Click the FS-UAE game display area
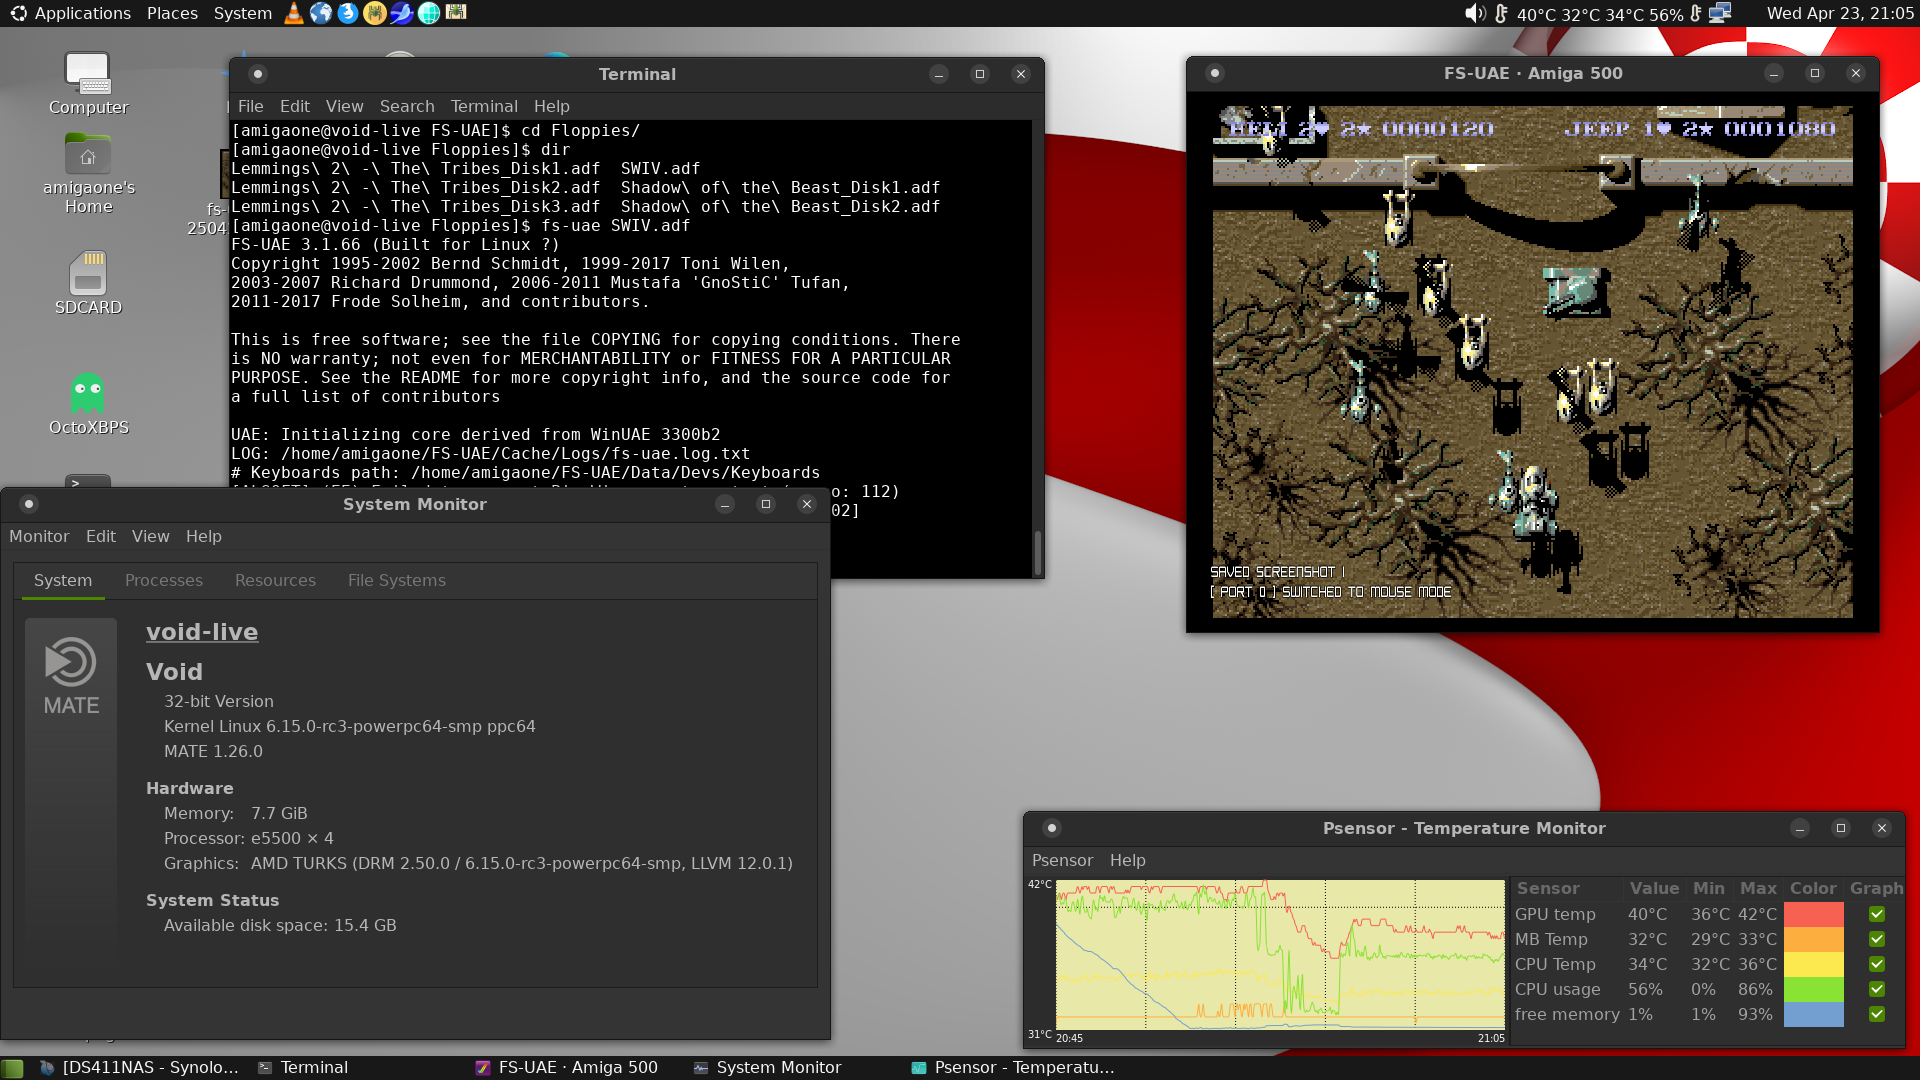Viewport: 1920px width, 1080px height. pos(1532,361)
